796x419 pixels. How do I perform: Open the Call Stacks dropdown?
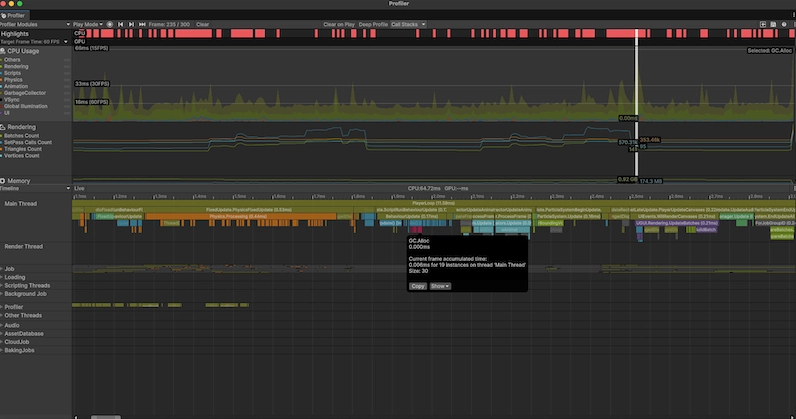point(408,24)
